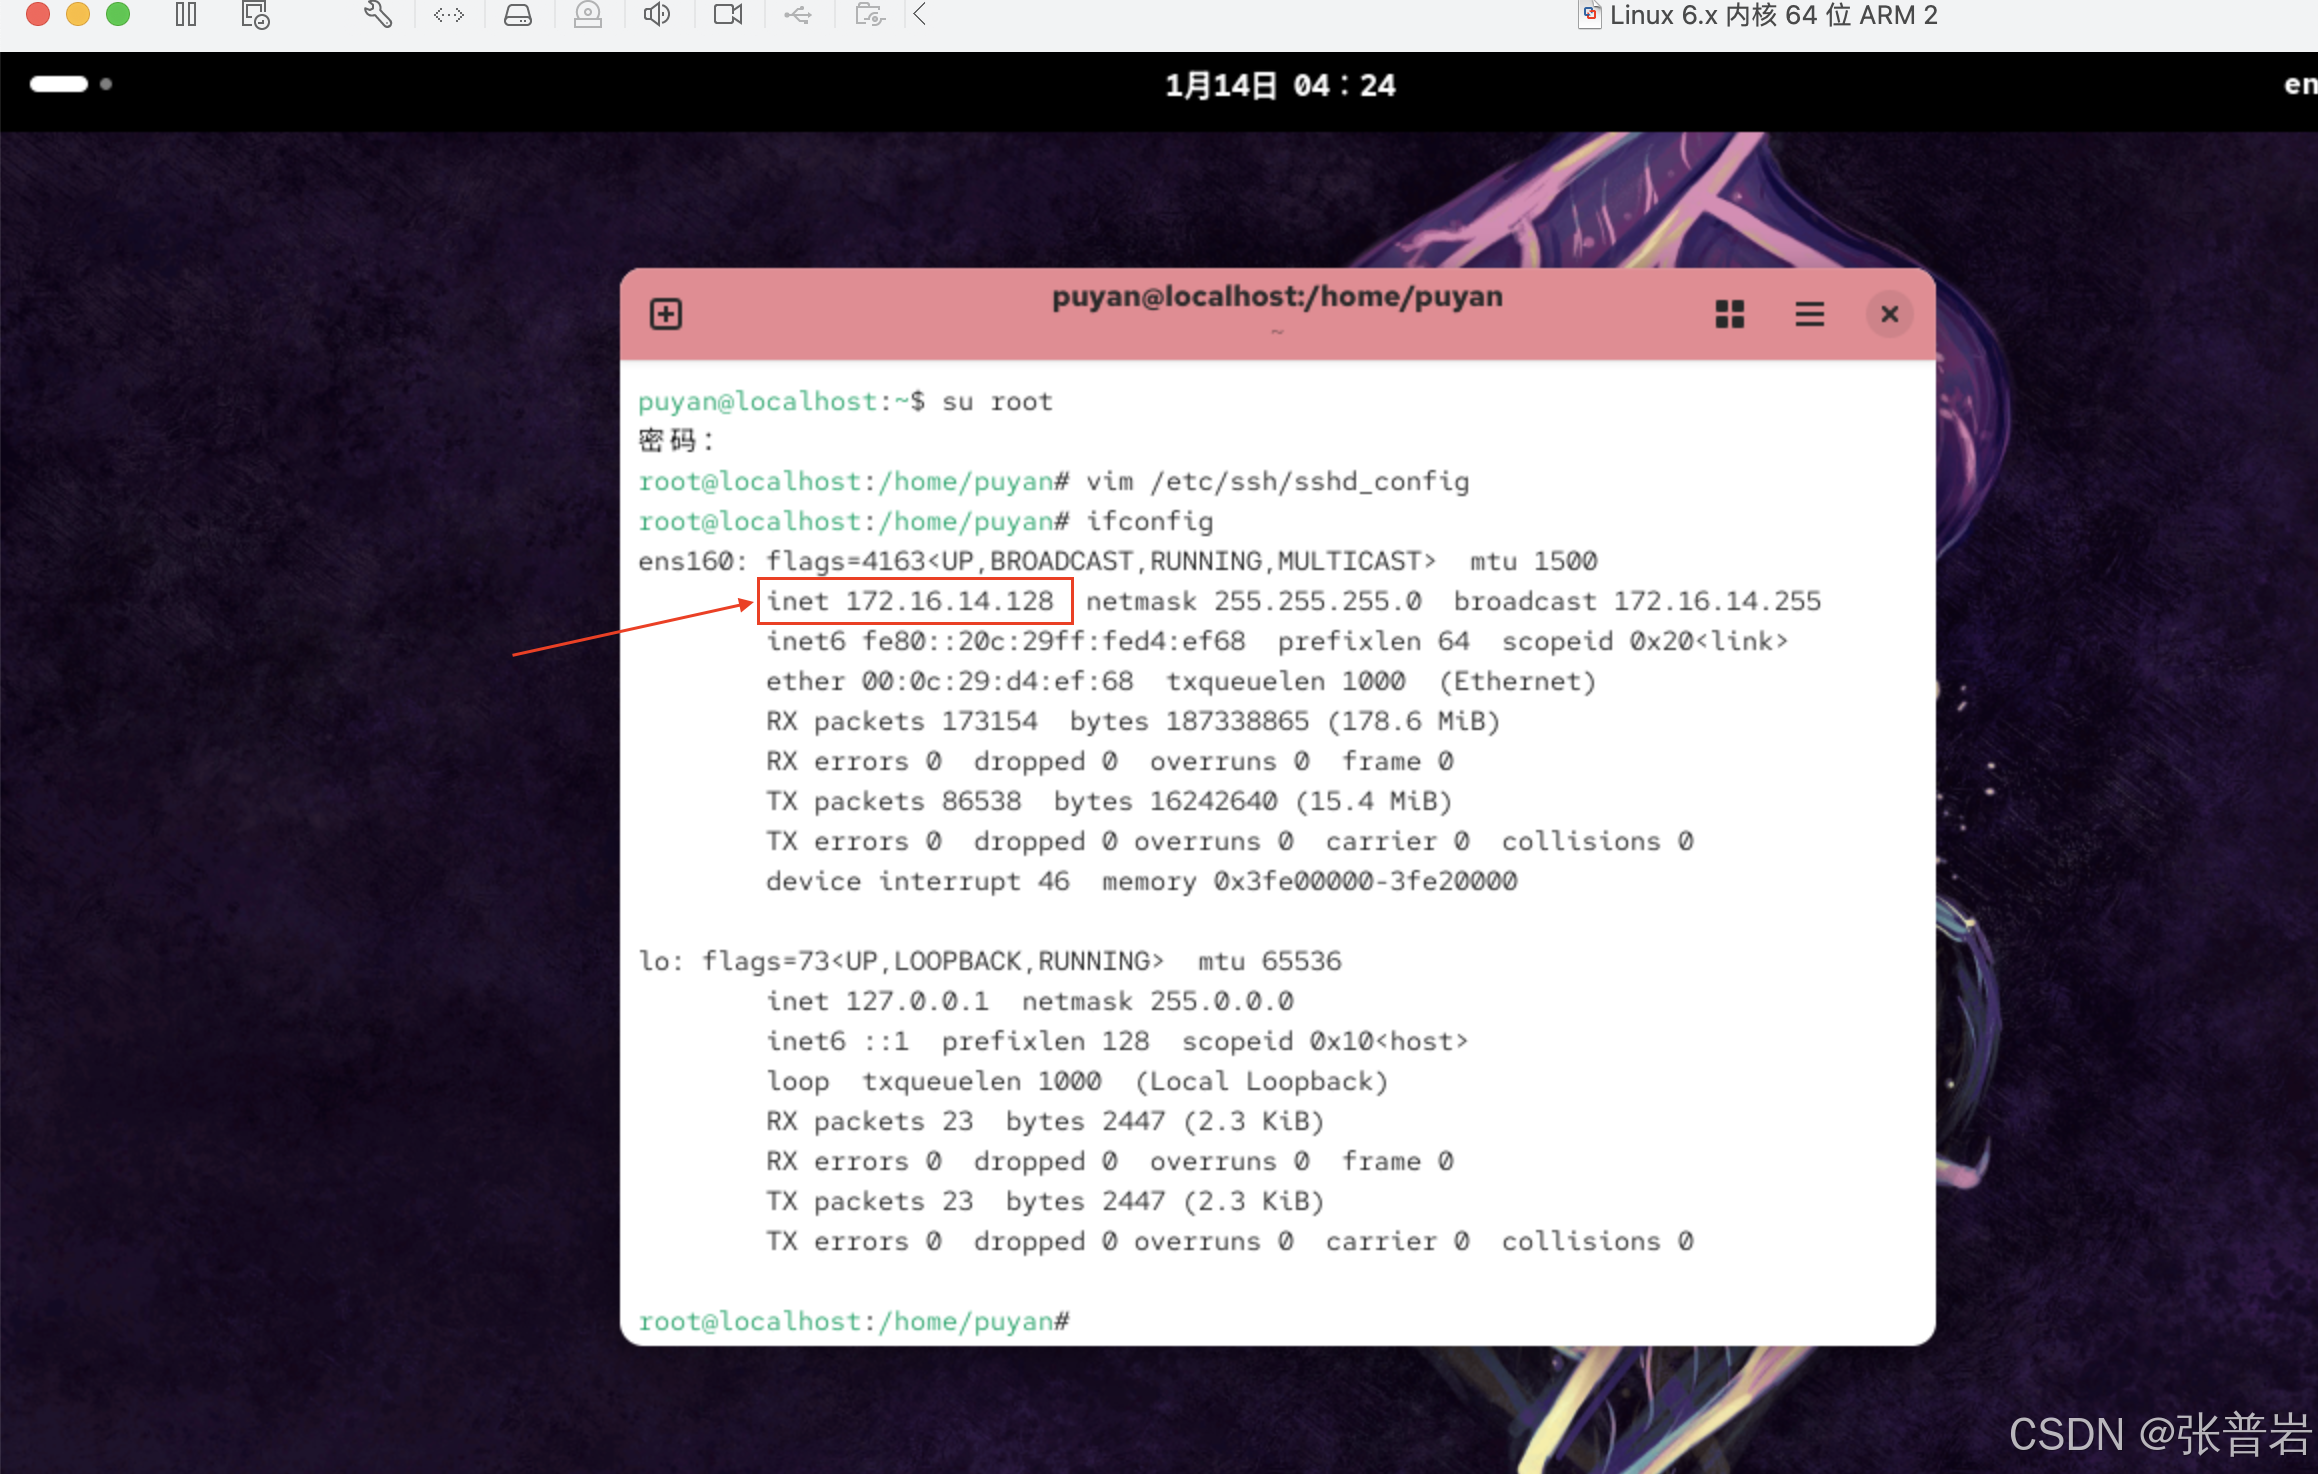
Task: Open the date and time menu
Action: pyautogui.click(x=1279, y=86)
